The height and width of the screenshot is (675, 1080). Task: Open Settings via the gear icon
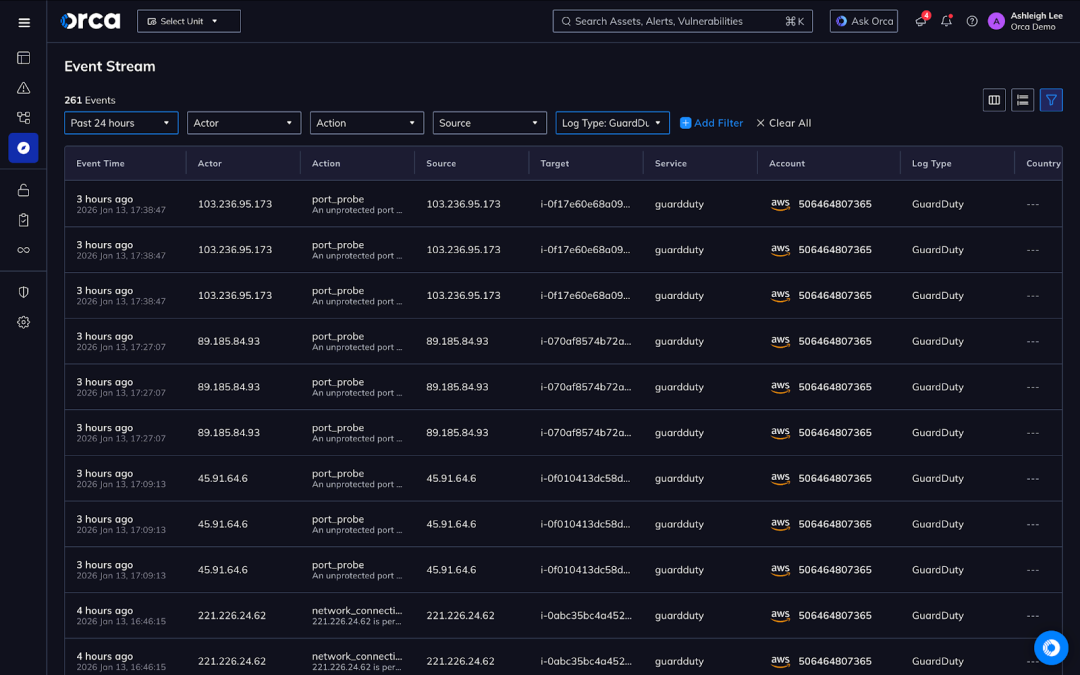(x=22, y=322)
